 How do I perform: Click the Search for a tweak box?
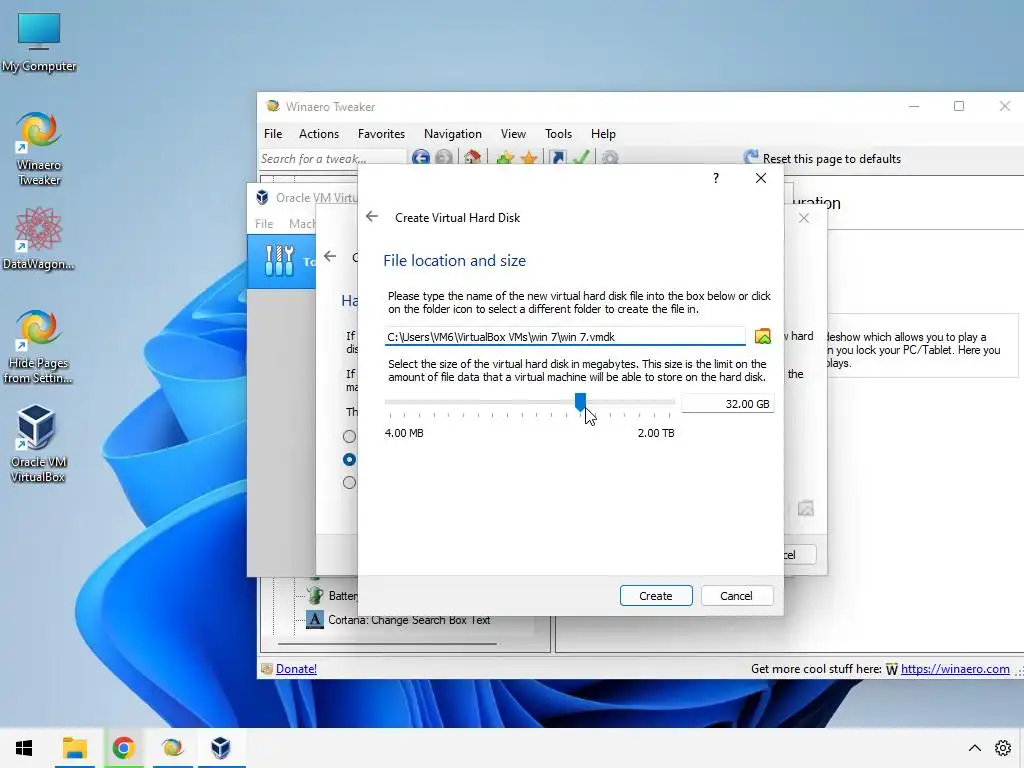tap(332, 159)
